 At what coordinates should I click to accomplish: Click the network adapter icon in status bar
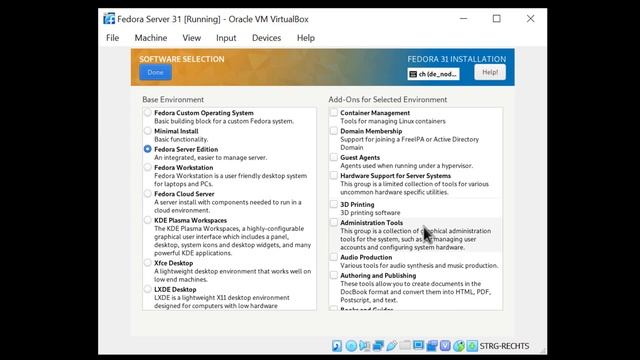tap(378, 346)
